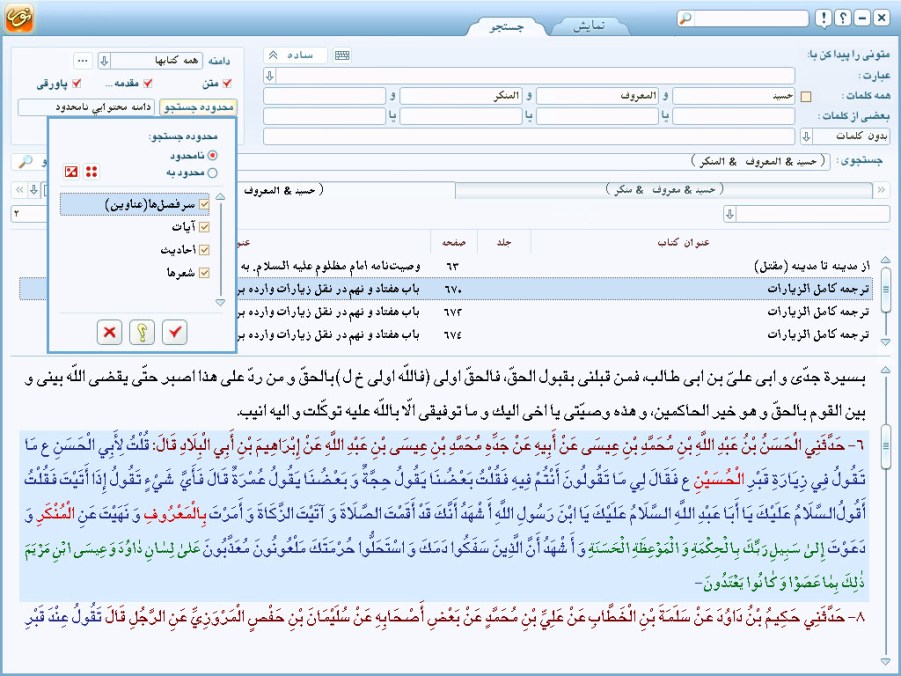
Task: Uncheck the احادیث checkbox
Action: (204, 249)
